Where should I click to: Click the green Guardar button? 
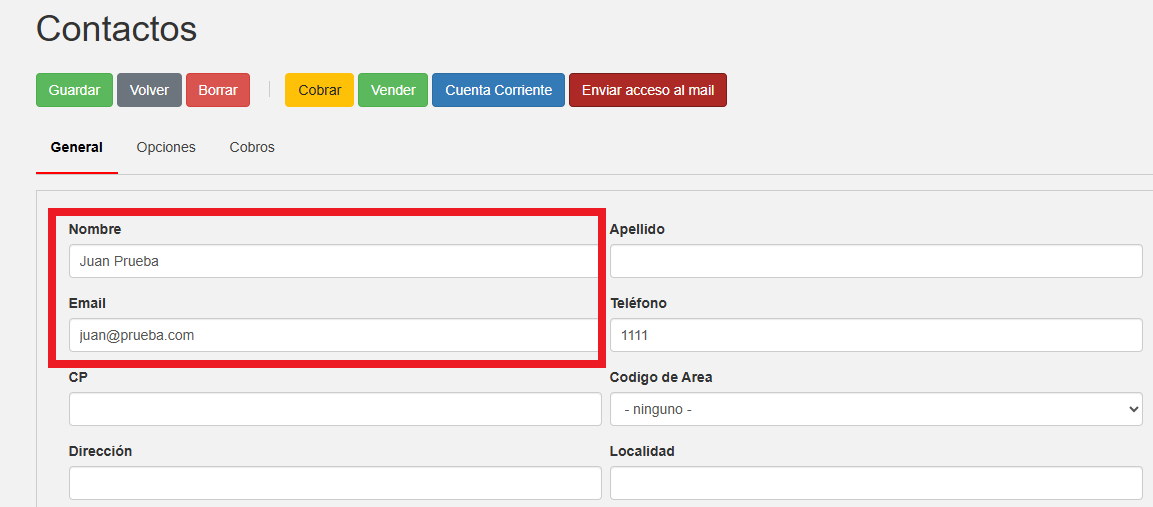(74, 90)
